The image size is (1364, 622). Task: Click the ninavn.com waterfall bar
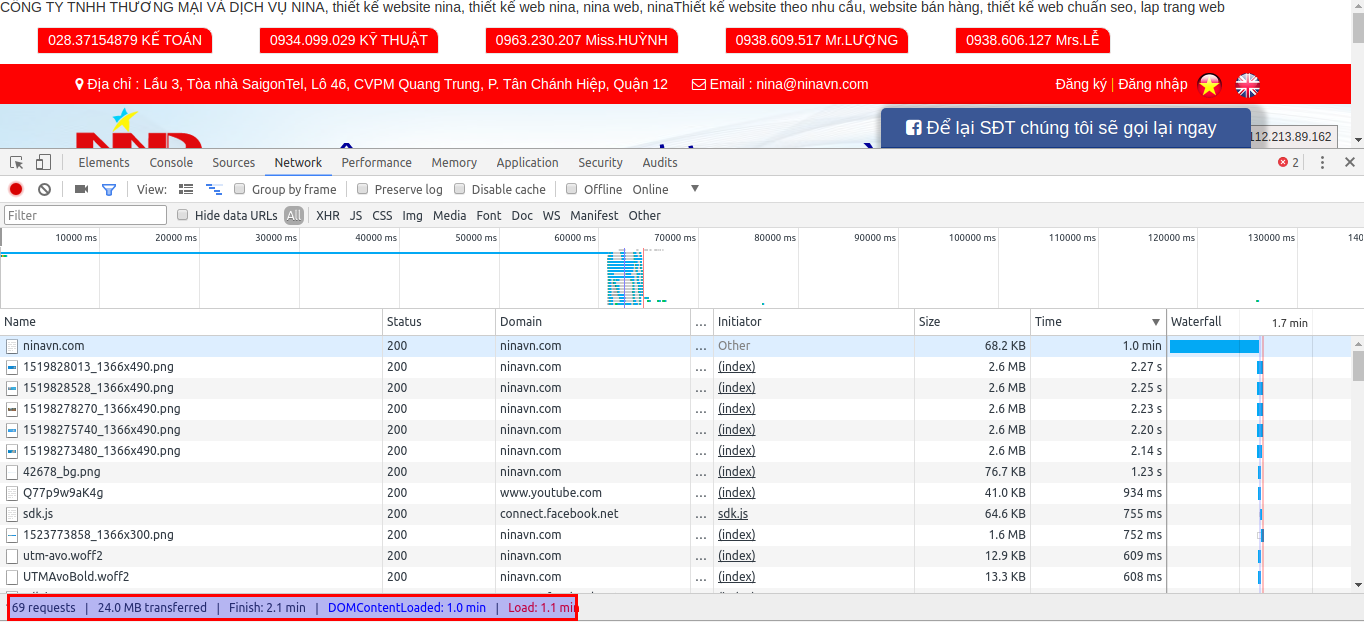(x=1214, y=346)
